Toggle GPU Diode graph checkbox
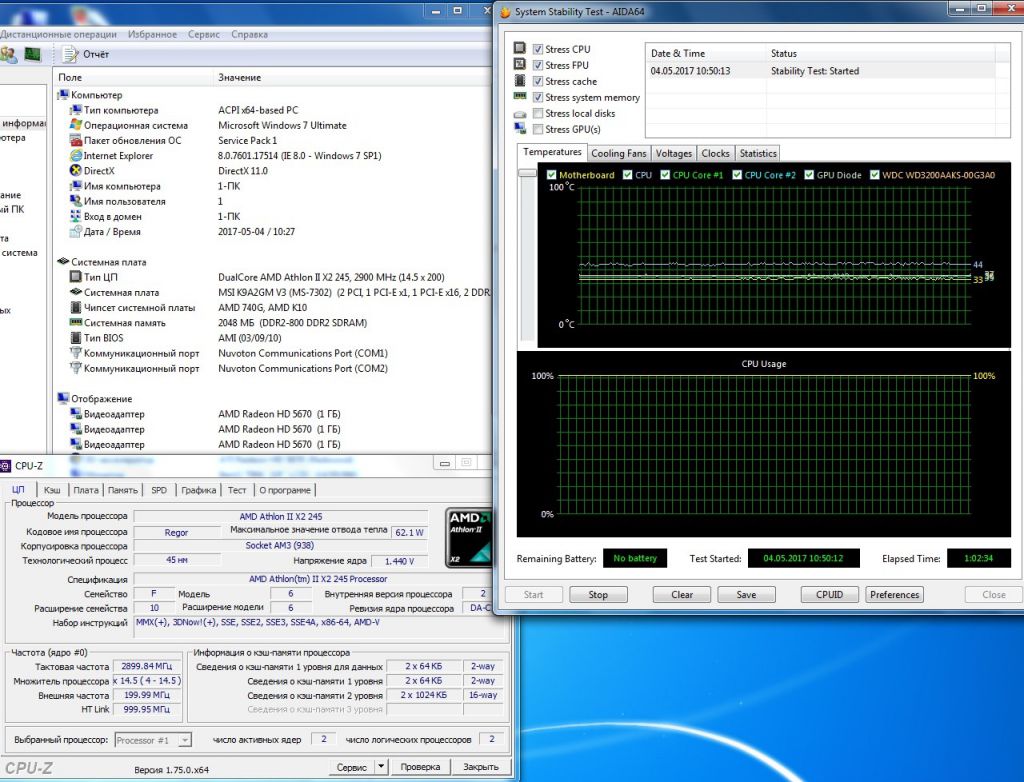Screen dimensions: 1024x782 click(x=808, y=175)
